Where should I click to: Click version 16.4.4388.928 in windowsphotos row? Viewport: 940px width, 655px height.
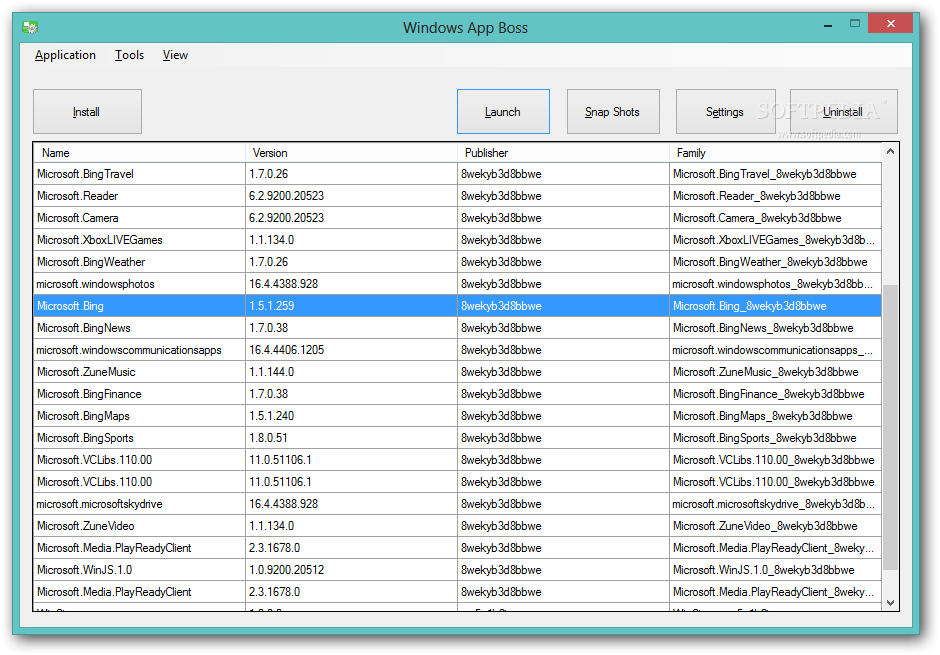(x=351, y=284)
